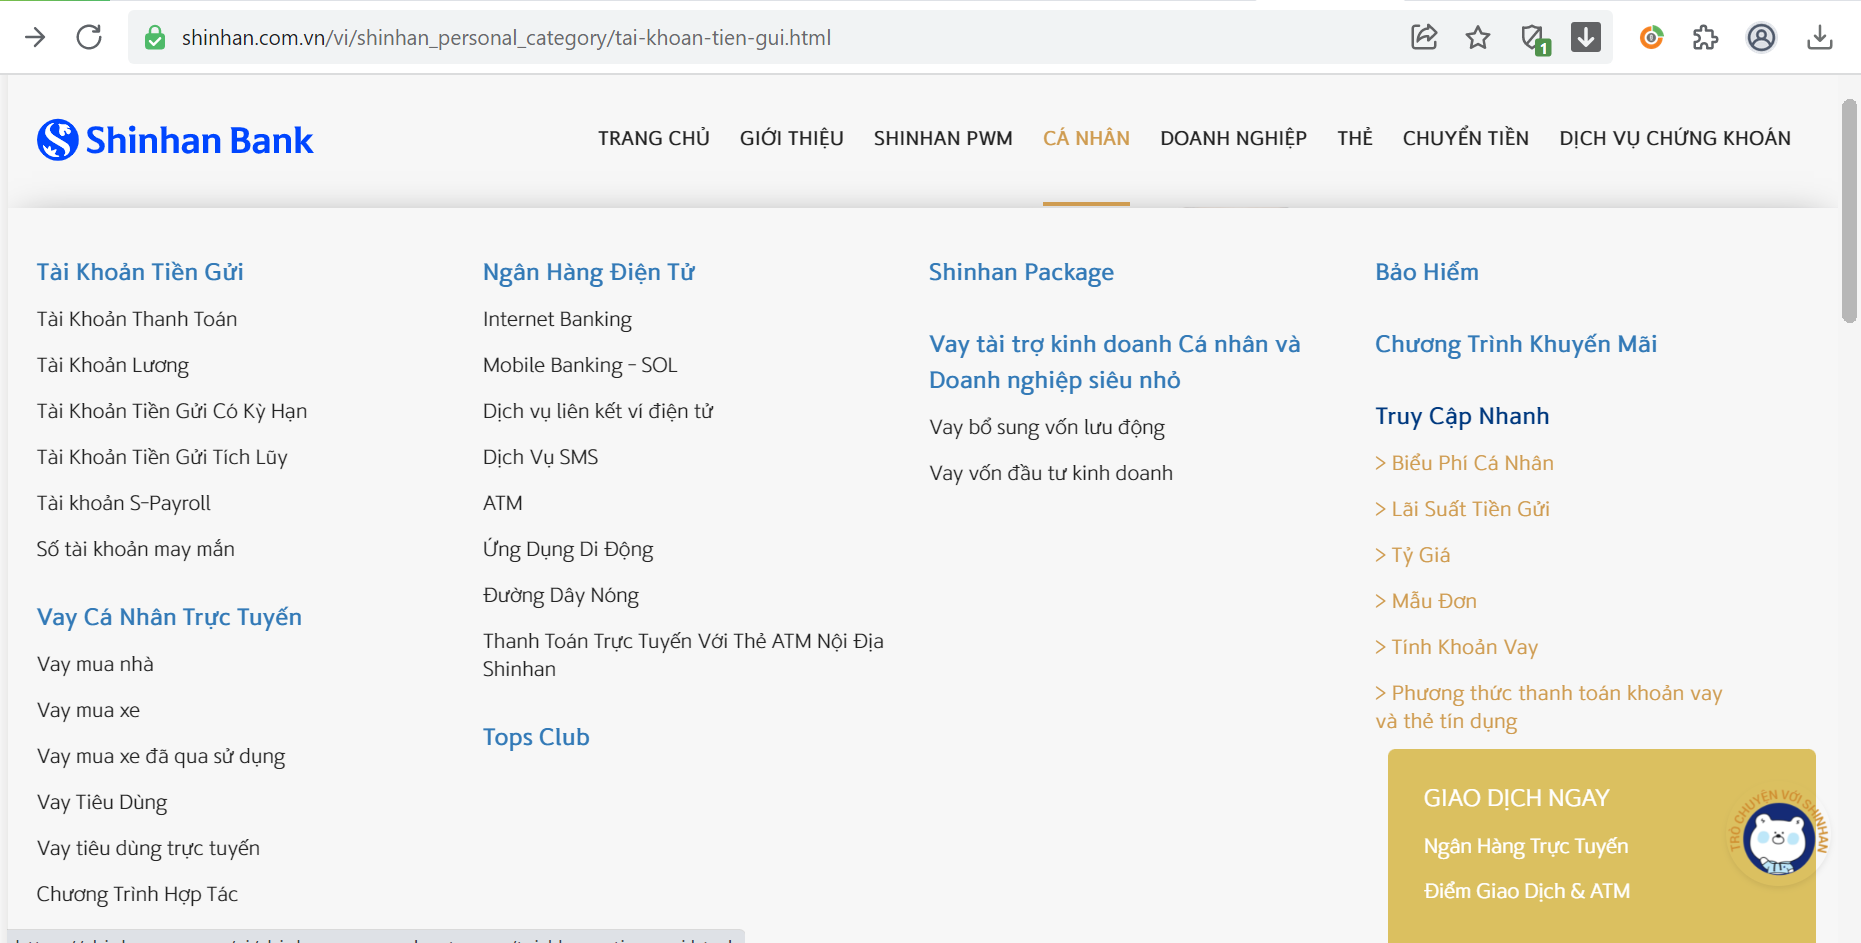Open Vay mua xe đã qua sử dụng
This screenshot has height=943, width=1861.
coord(161,756)
